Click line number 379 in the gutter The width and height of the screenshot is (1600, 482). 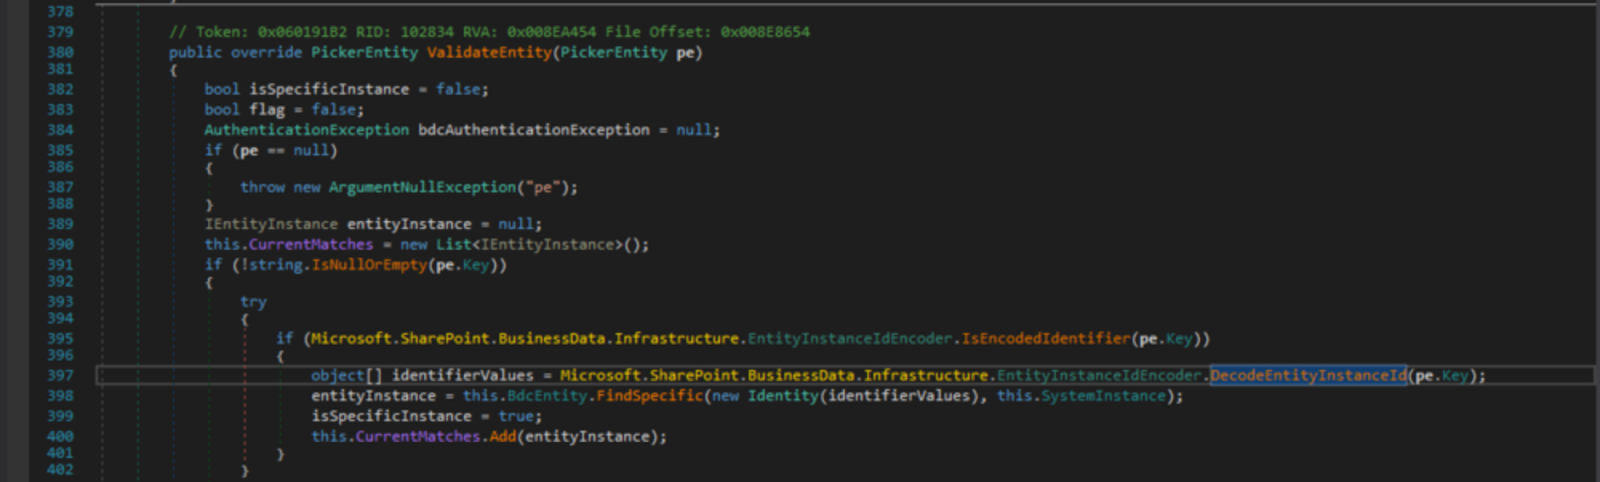point(60,32)
